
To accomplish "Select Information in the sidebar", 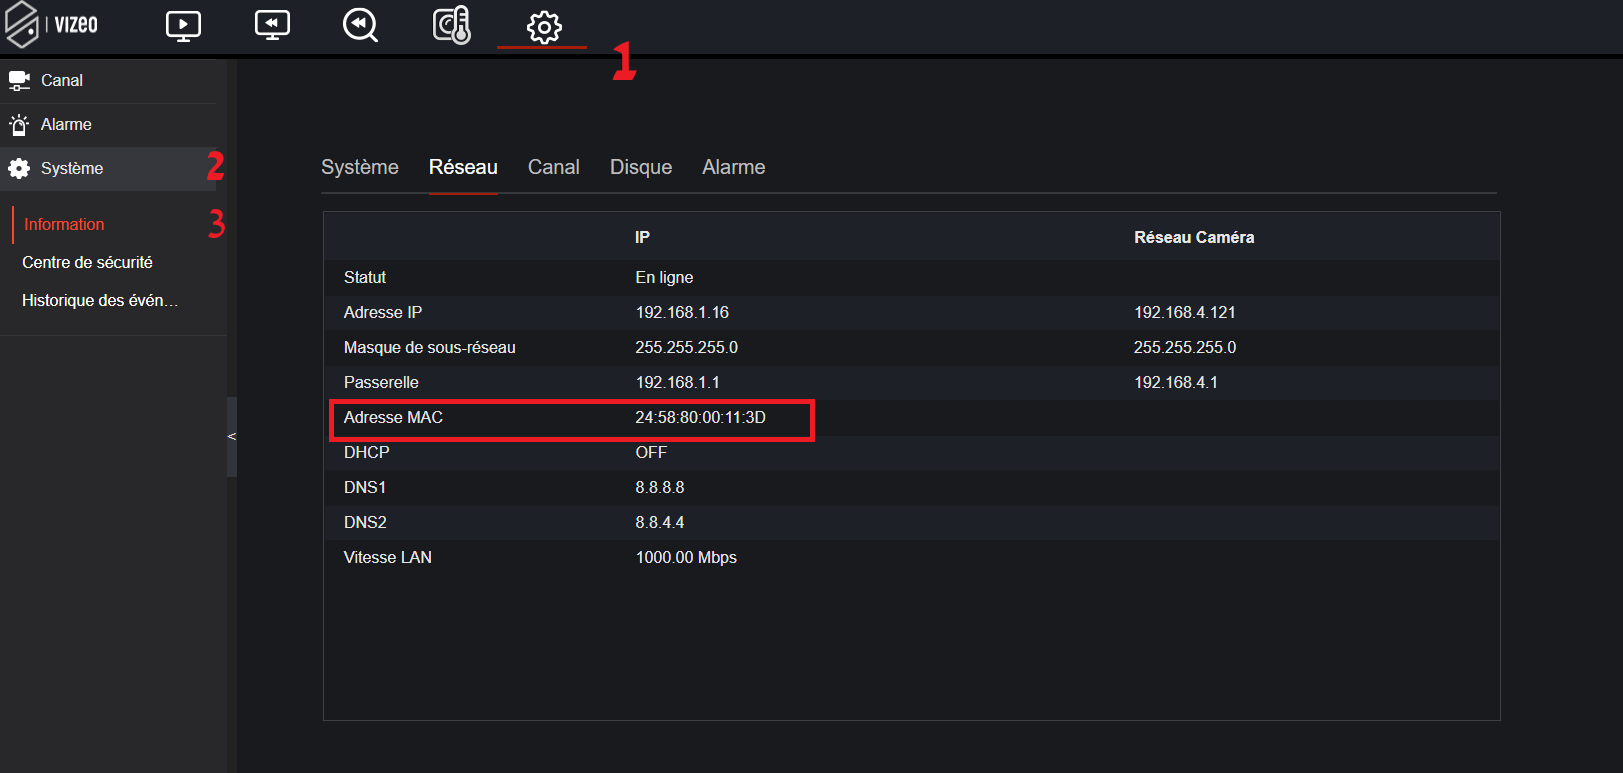I will (64, 224).
